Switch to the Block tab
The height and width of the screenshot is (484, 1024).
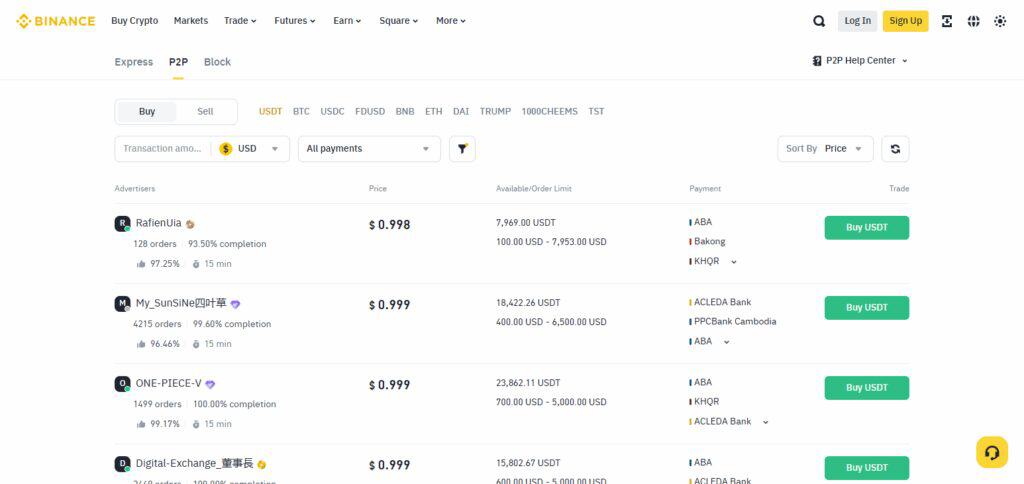click(x=217, y=62)
